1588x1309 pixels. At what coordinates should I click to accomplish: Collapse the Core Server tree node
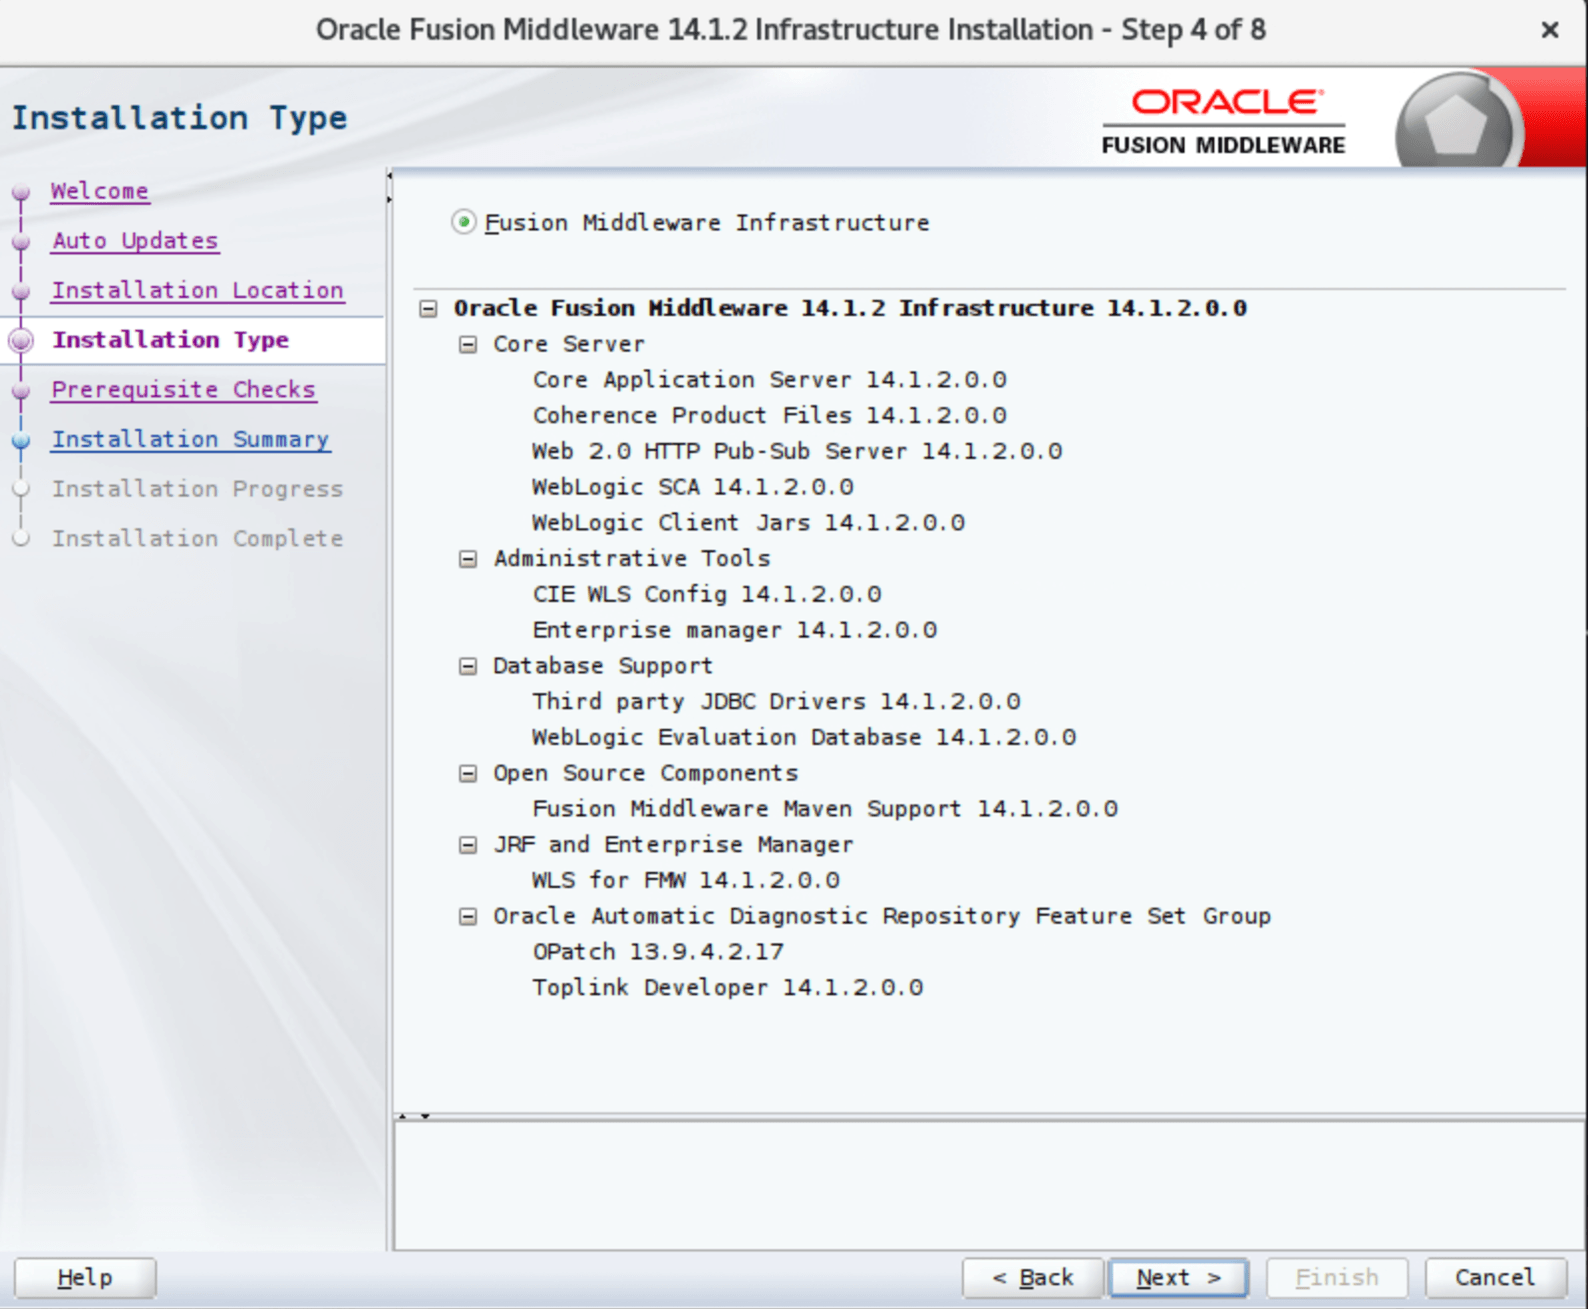point(467,344)
